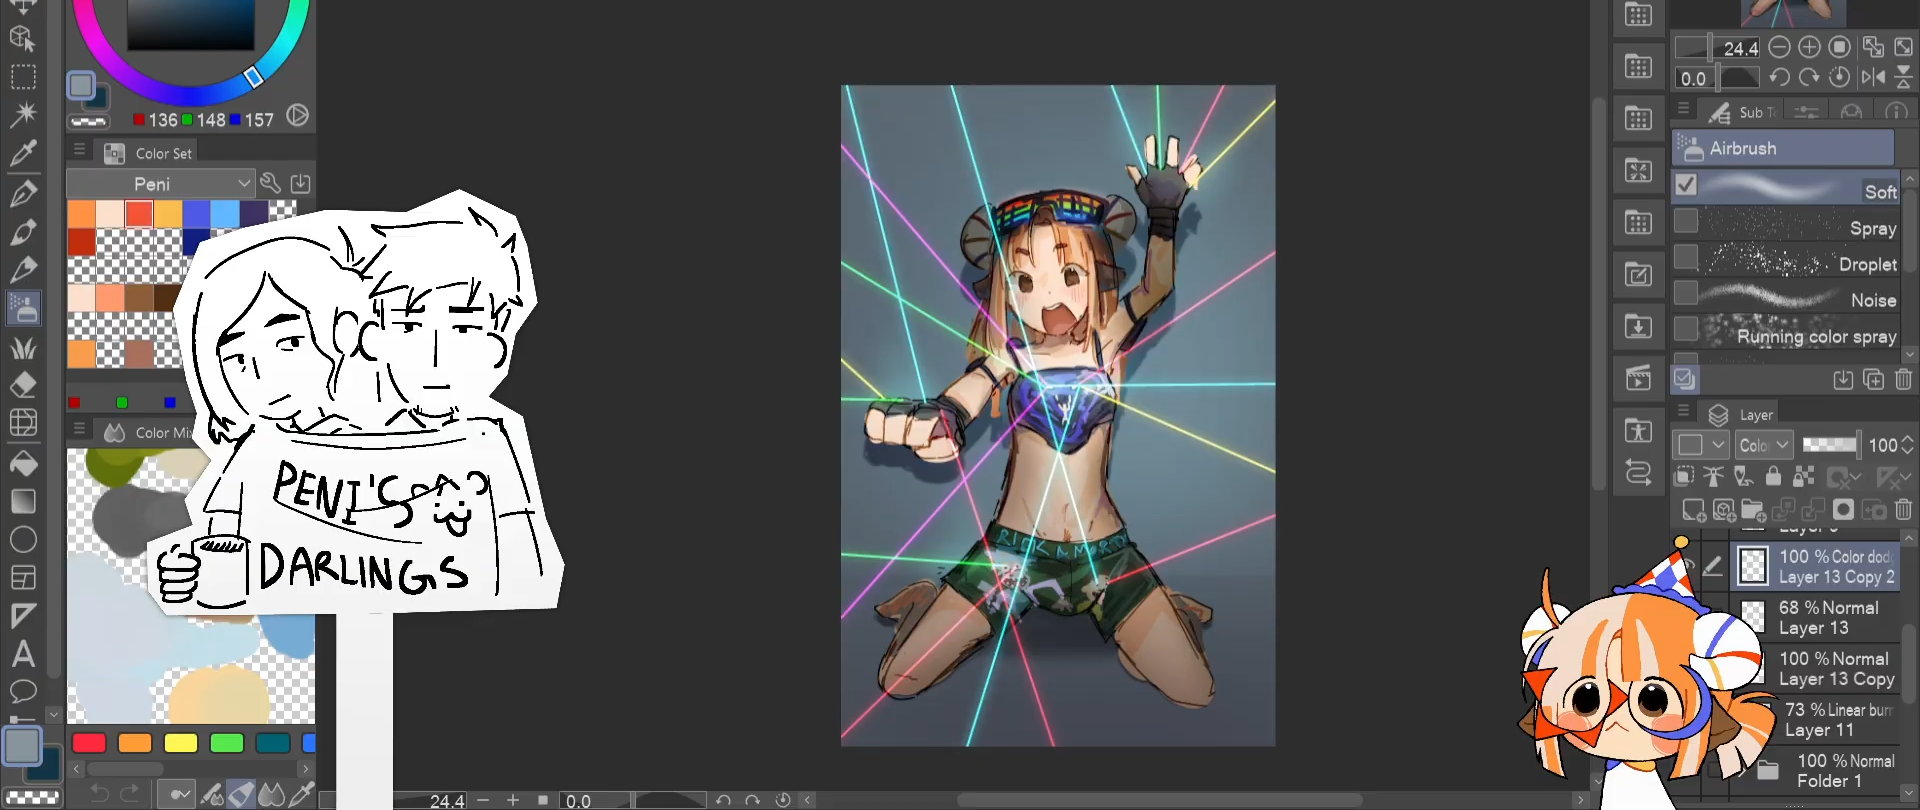Image resolution: width=1920 pixels, height=810 pixels.
Task: Select the Soft airbrush sub tool
Action: pos(1786,188)
